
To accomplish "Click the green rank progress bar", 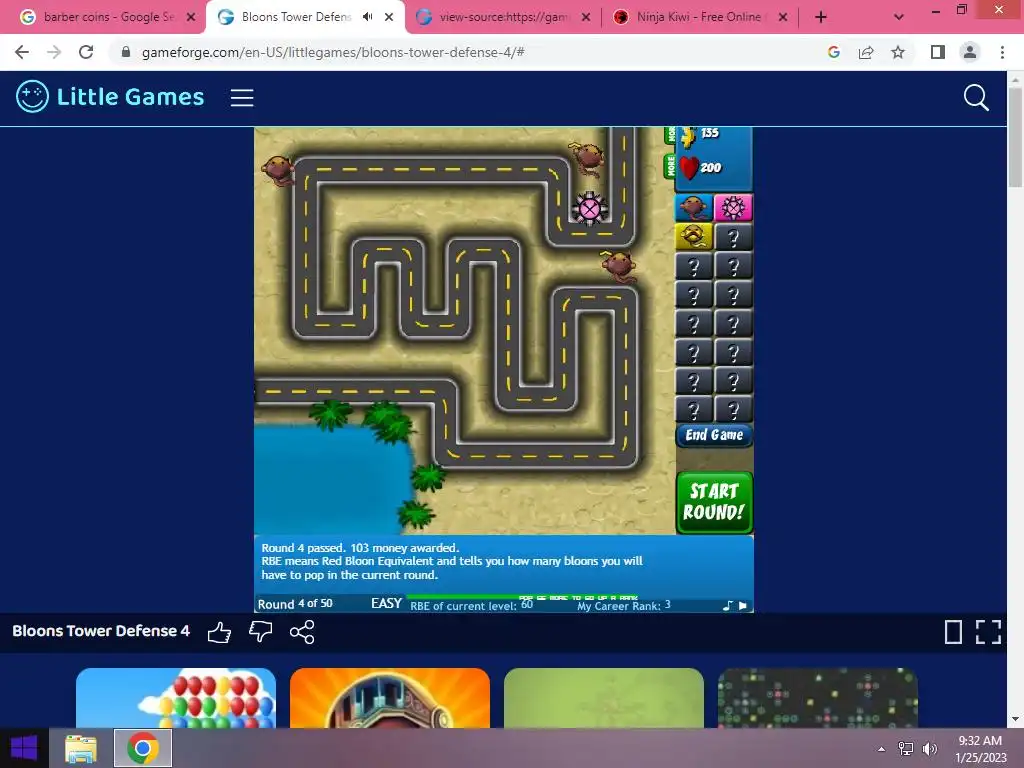I will [x=522, y=597].
